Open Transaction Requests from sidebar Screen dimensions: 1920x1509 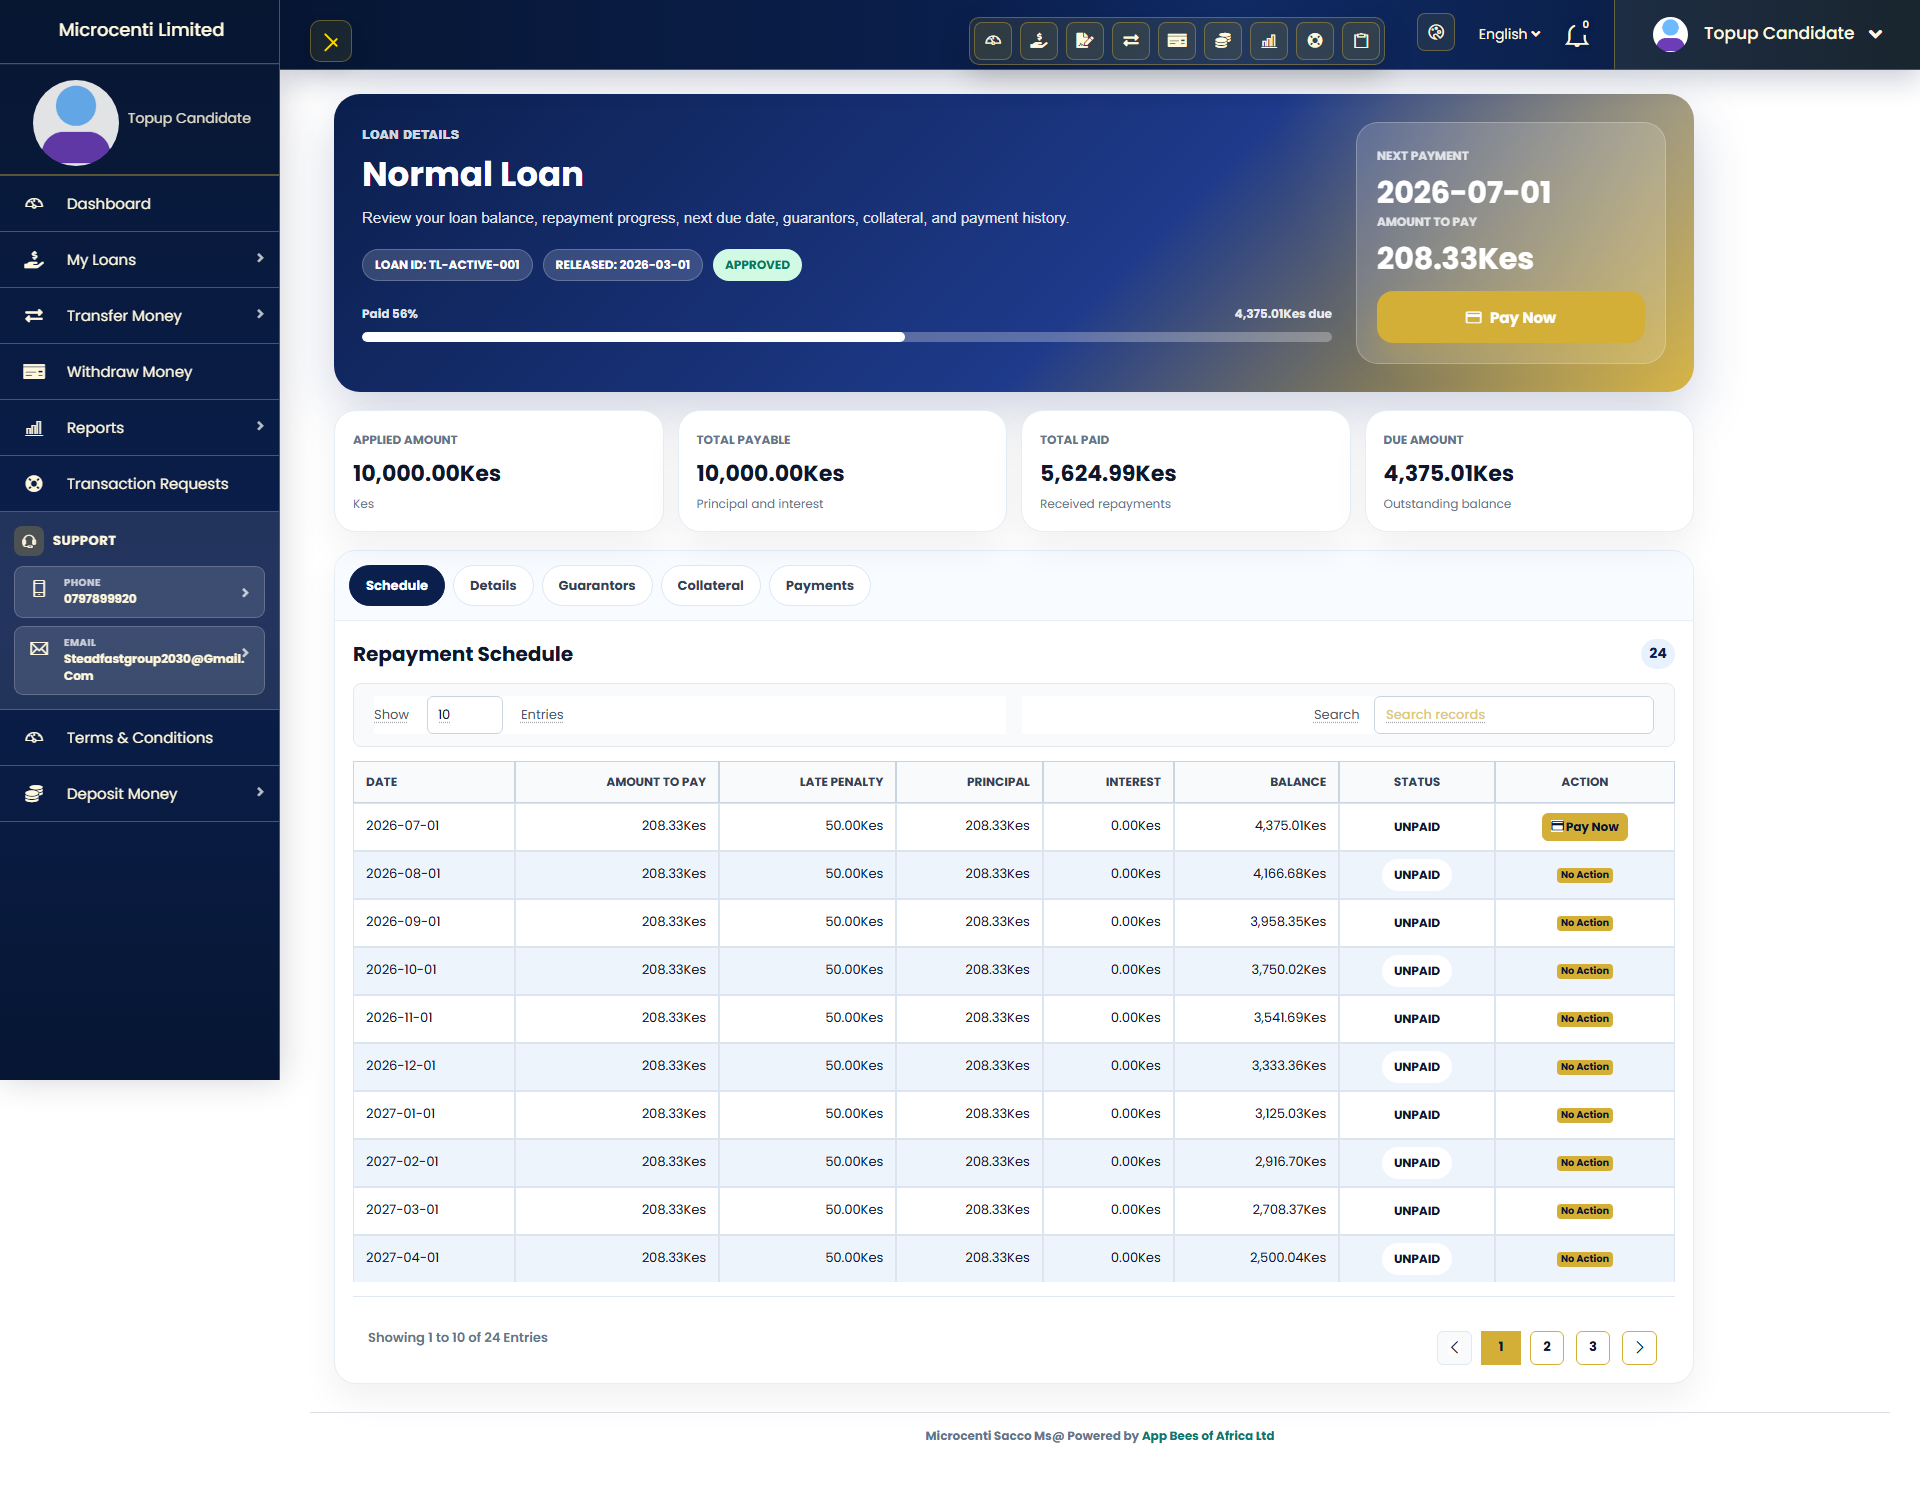[139, 484]
